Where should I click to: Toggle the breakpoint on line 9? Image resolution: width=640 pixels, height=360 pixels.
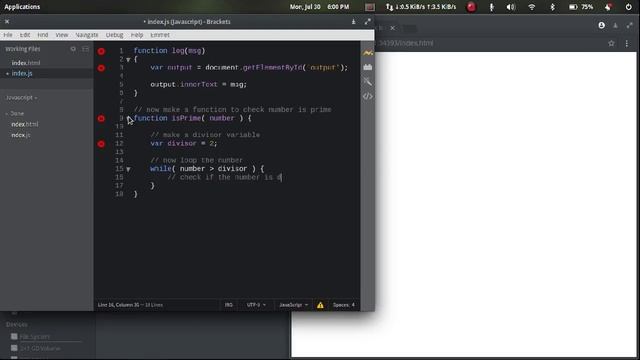click(x=101, y=119)
